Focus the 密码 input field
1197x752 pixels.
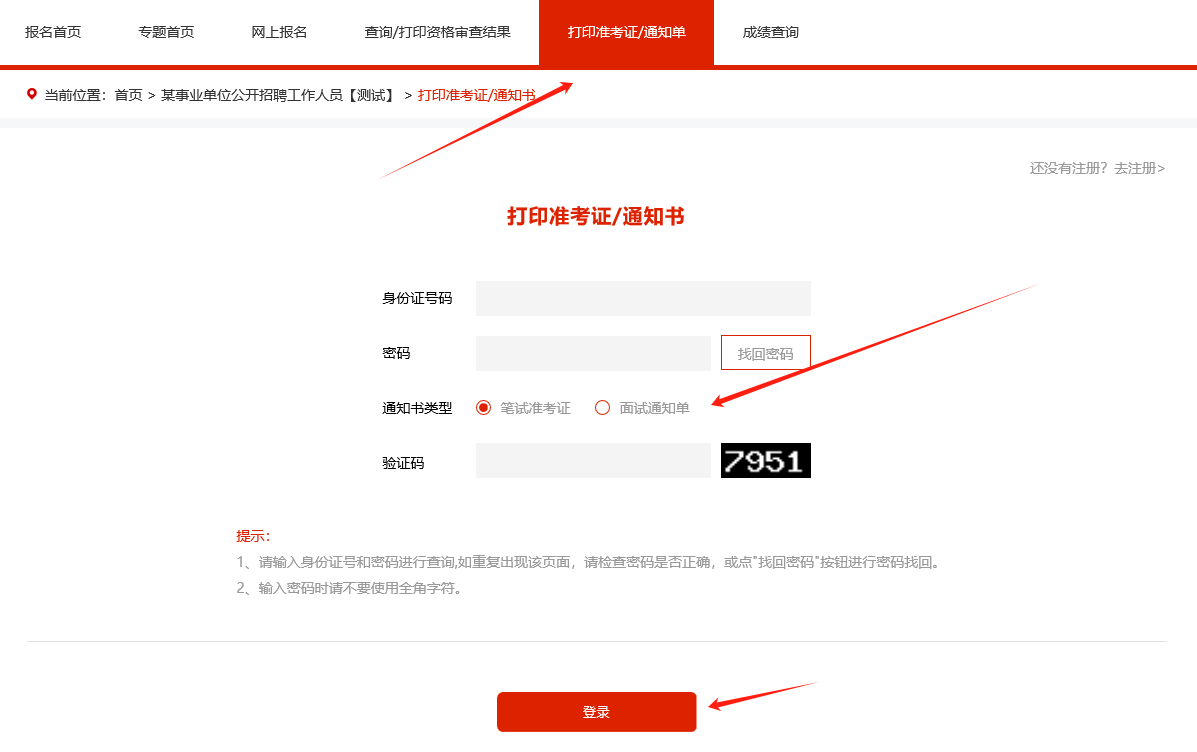tap(593, 353)
